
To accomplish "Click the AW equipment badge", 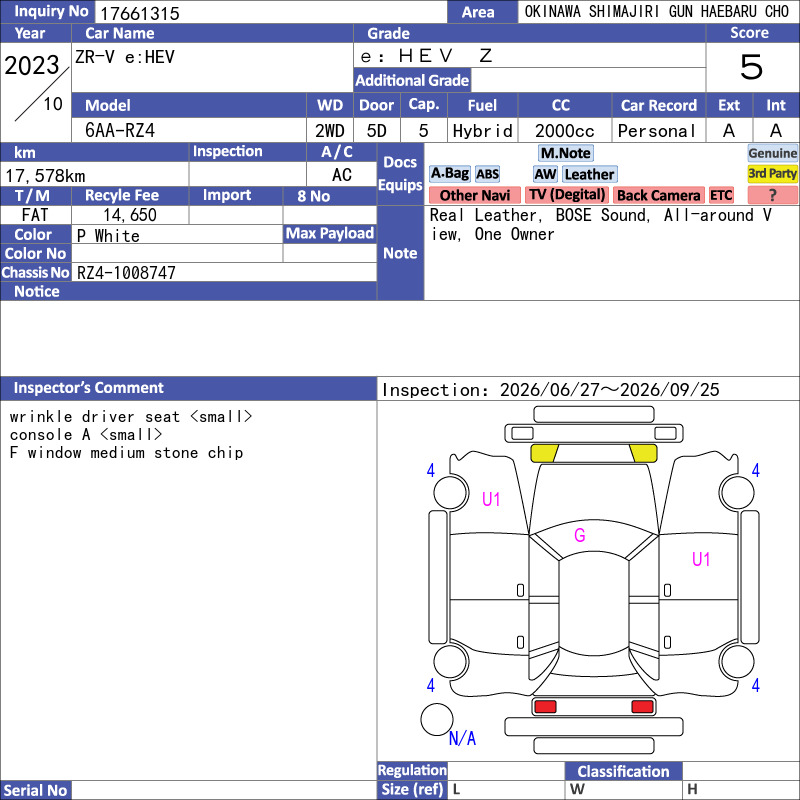I will coord(545,174).
